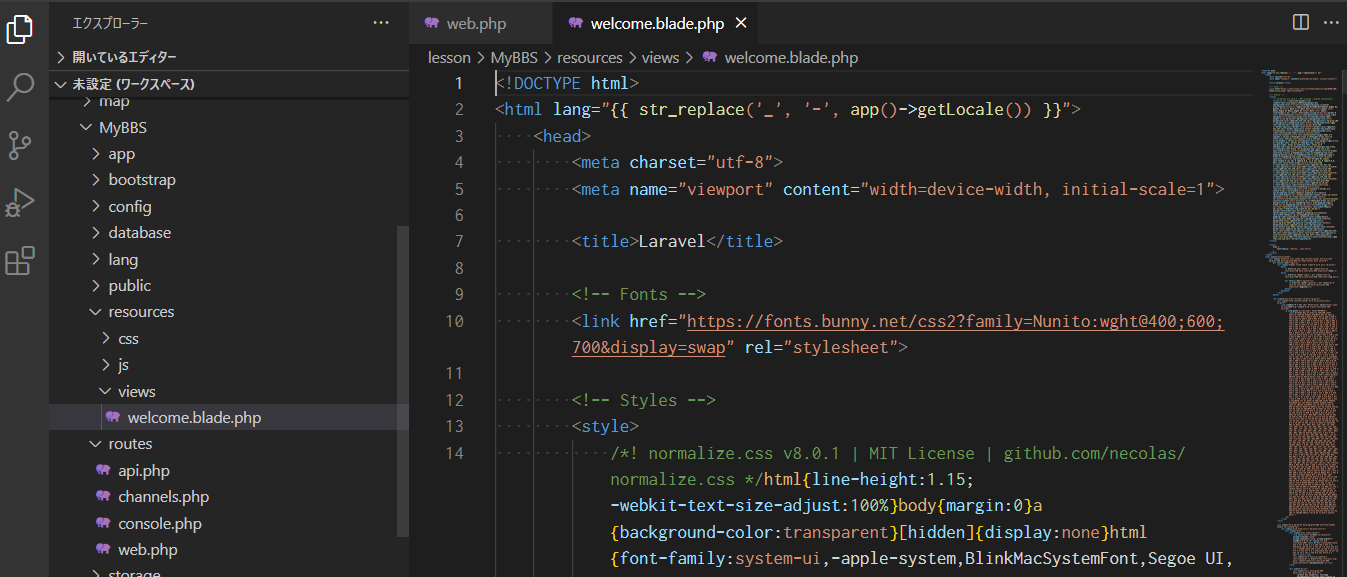
Task: Open the Run and Debug icon
Action: tap(20, 202)
